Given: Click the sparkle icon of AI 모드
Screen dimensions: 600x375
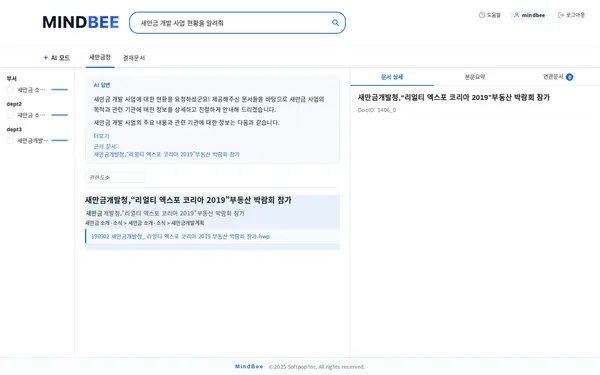Looking at the screenshot, I should [x=46, y=57].
